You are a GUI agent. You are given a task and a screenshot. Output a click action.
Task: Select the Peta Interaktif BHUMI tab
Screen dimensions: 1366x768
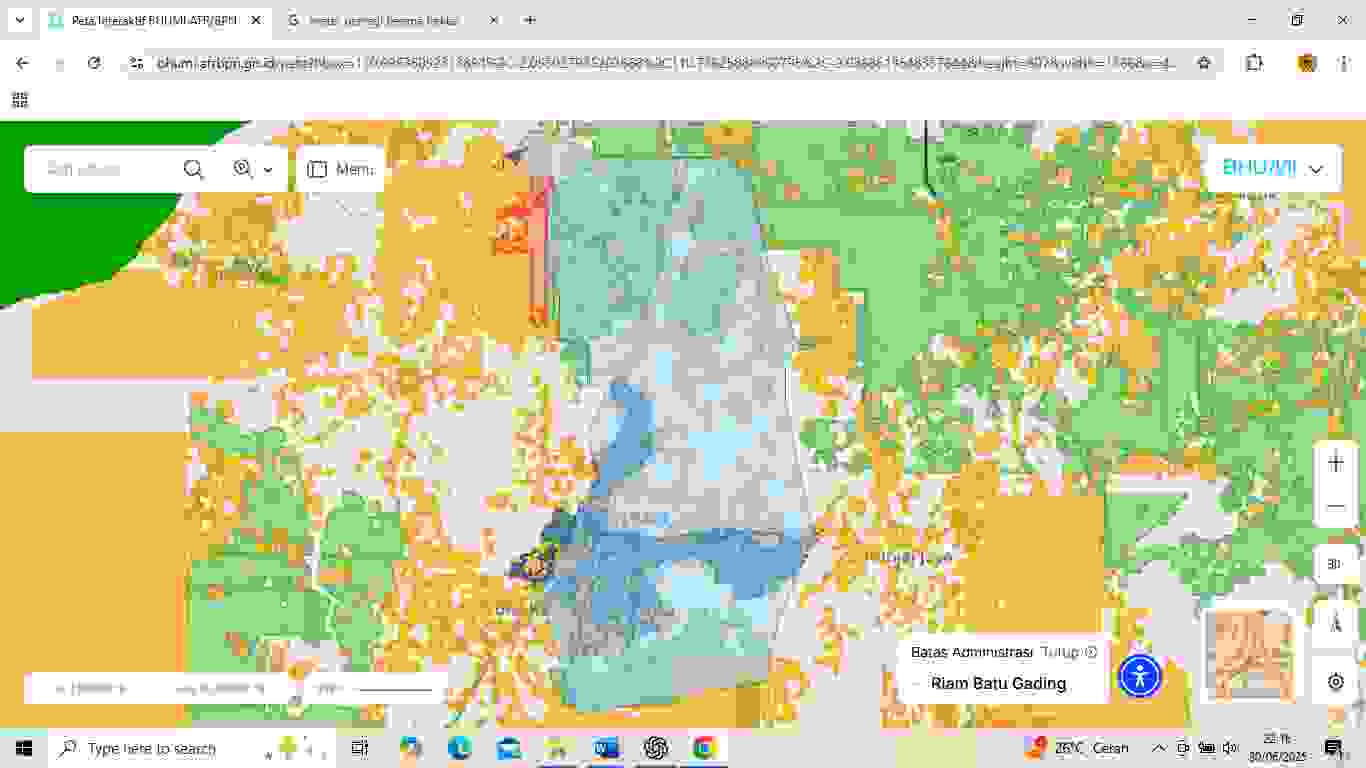pyautogui.click(x=150, y=20)
